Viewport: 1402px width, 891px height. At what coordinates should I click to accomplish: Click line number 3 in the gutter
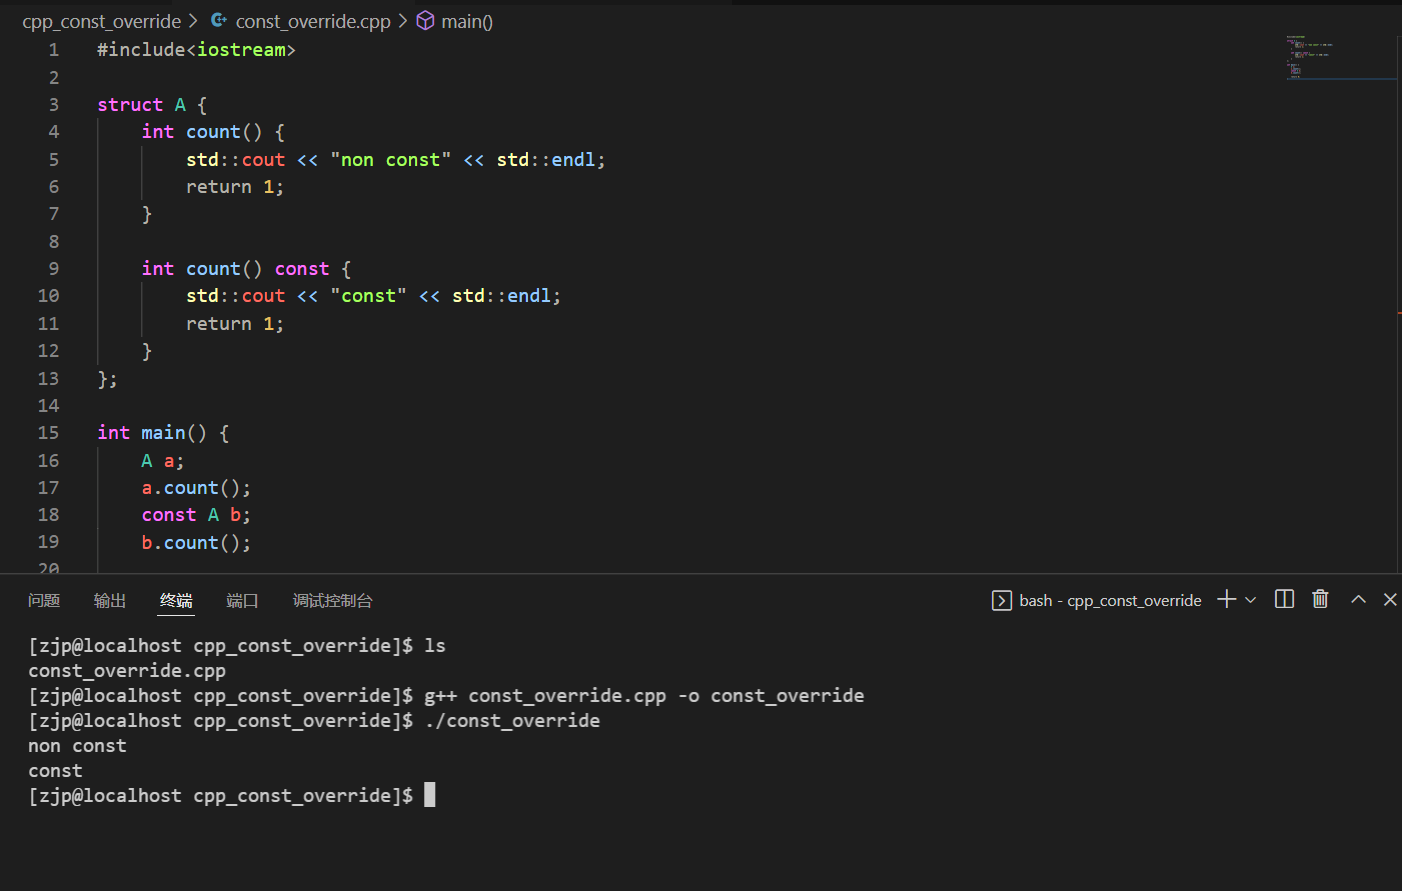tap(54, 105)
